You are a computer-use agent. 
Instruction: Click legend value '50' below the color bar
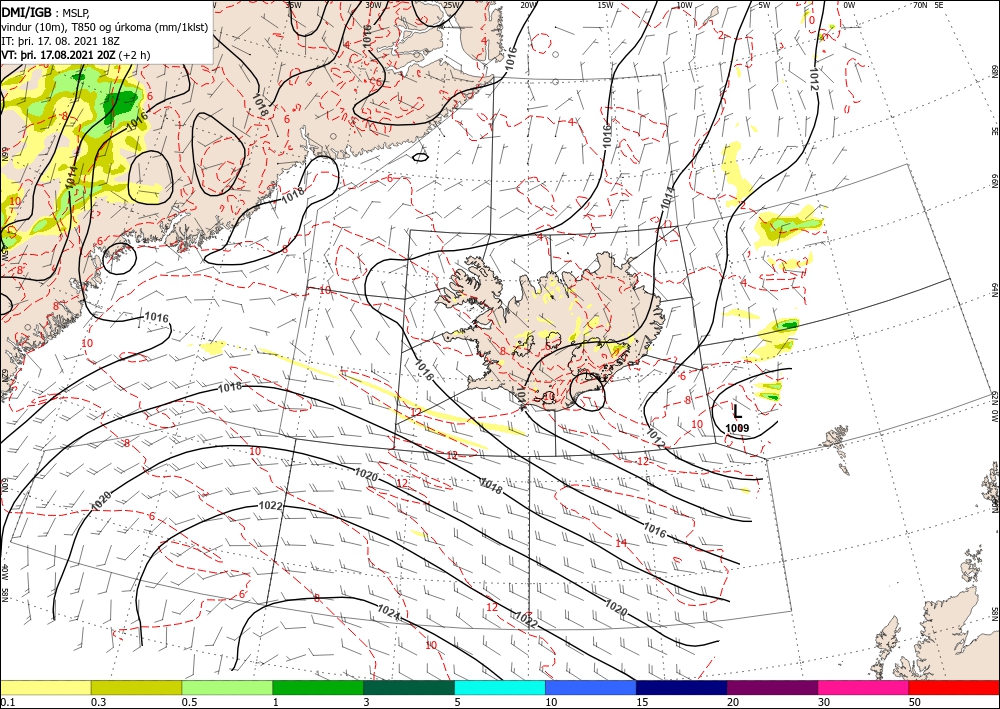point(915,702)
